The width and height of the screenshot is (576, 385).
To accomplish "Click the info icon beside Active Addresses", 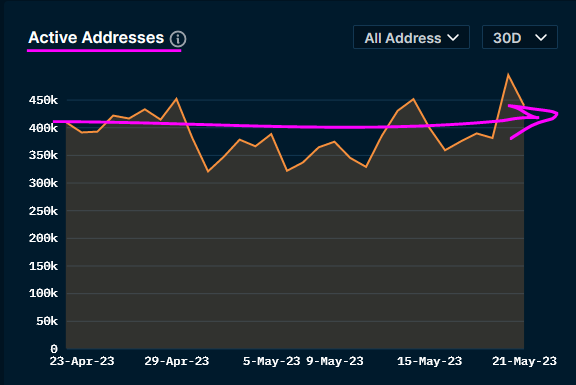I will 178,39.
